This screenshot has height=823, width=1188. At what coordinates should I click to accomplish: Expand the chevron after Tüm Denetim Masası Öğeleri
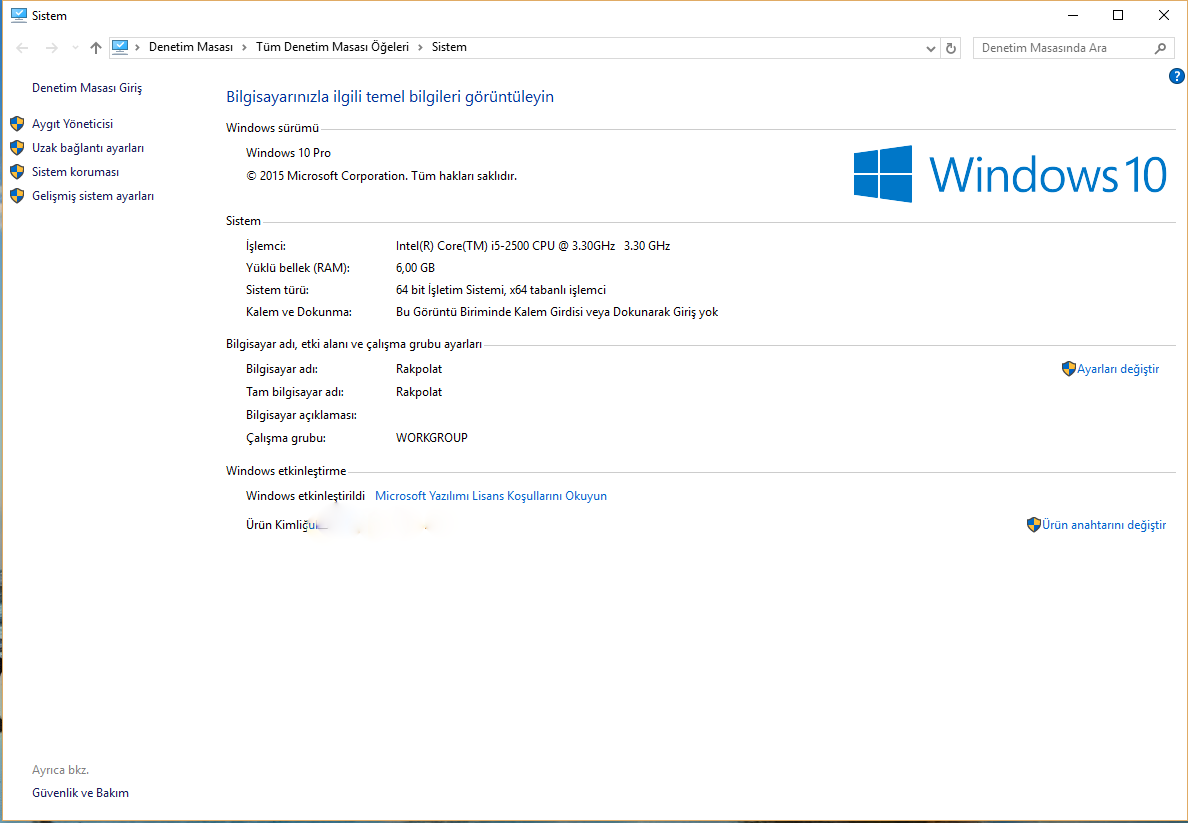[421, 47]
